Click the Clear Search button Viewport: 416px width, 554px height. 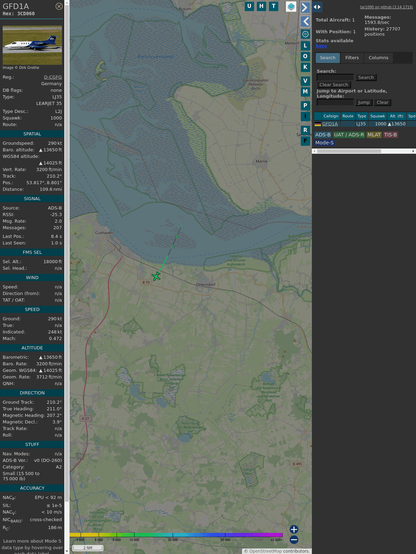point(334,85)
